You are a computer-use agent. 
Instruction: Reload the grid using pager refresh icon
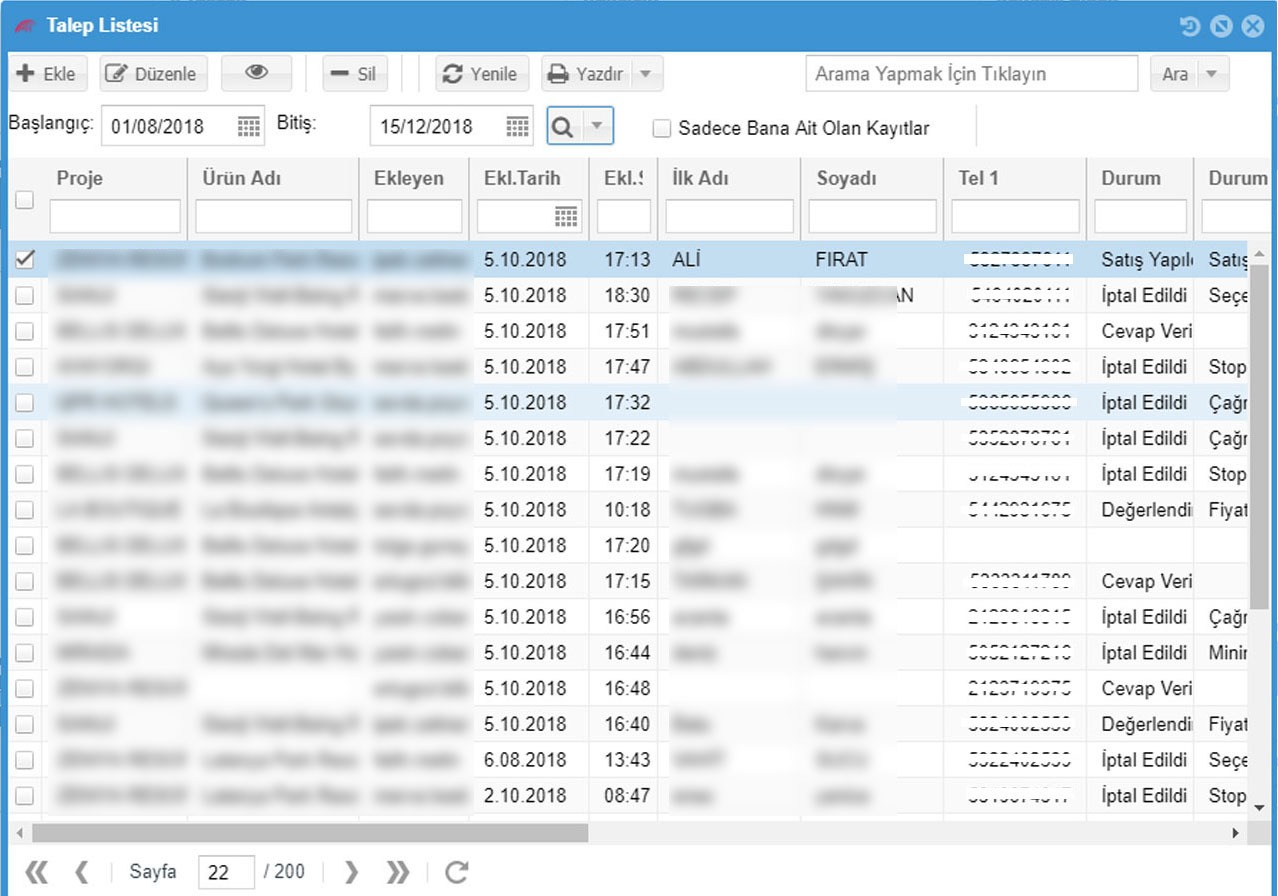tap(456, 872)
